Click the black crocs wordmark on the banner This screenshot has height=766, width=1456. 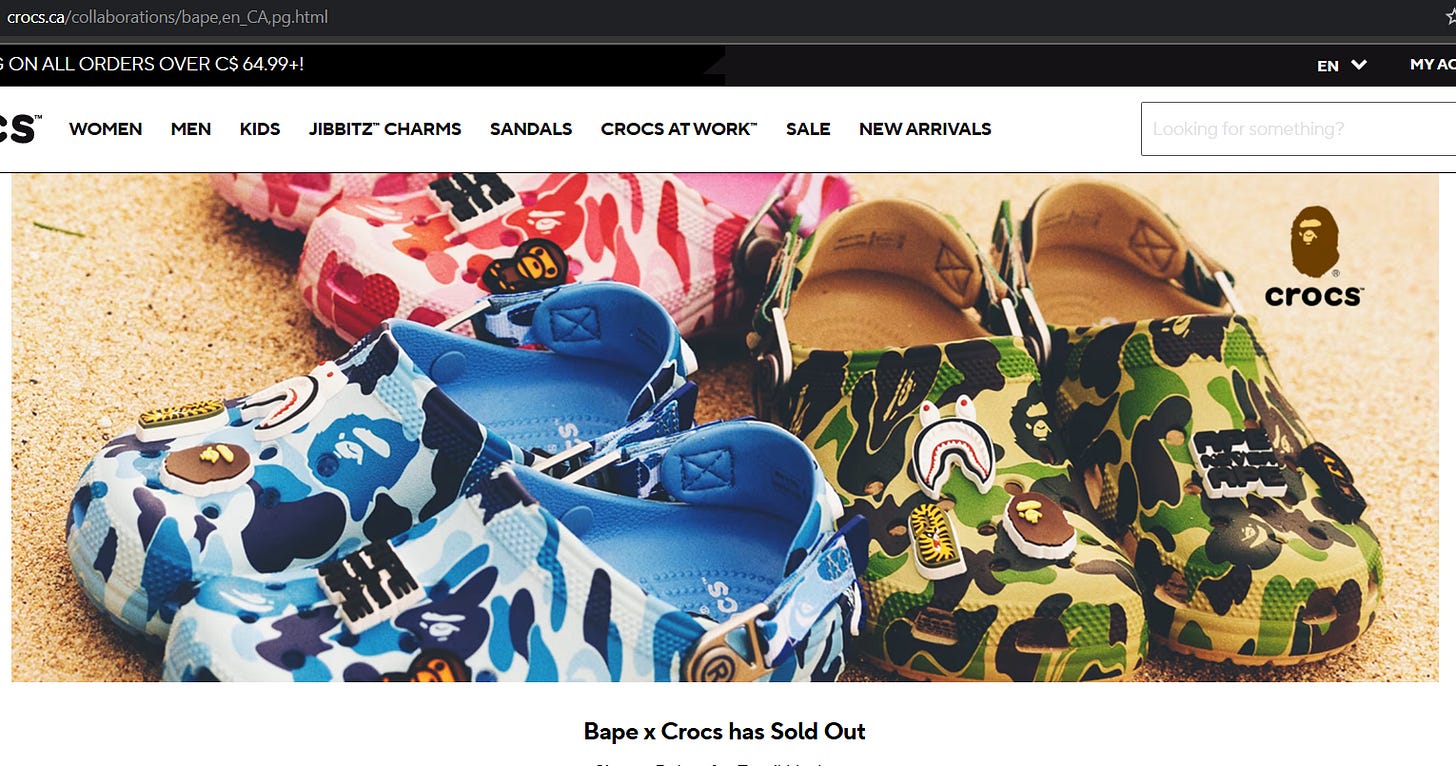pyautogui.click(x=1313, y=295)
